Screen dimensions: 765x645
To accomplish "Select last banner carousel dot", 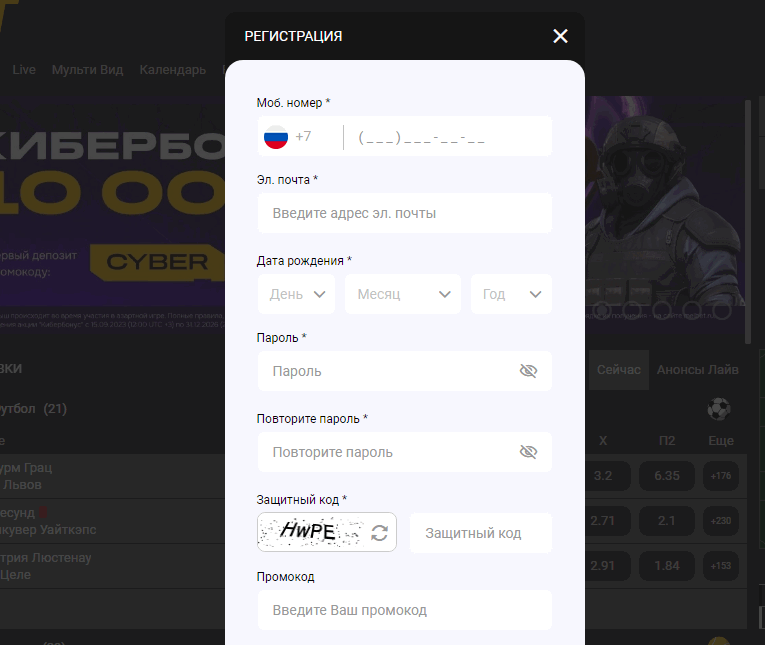I will tap(722, 309).
